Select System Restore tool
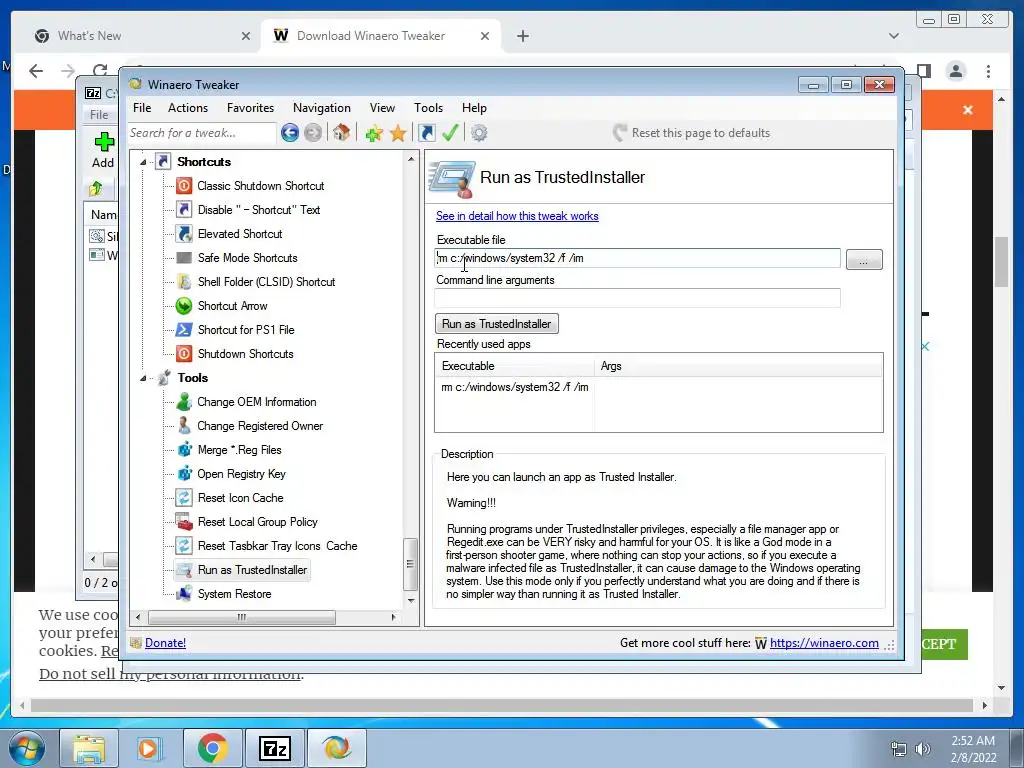The height and width of the screenshot is (768, 1024). pyautogui.click(x=234, y=594)
